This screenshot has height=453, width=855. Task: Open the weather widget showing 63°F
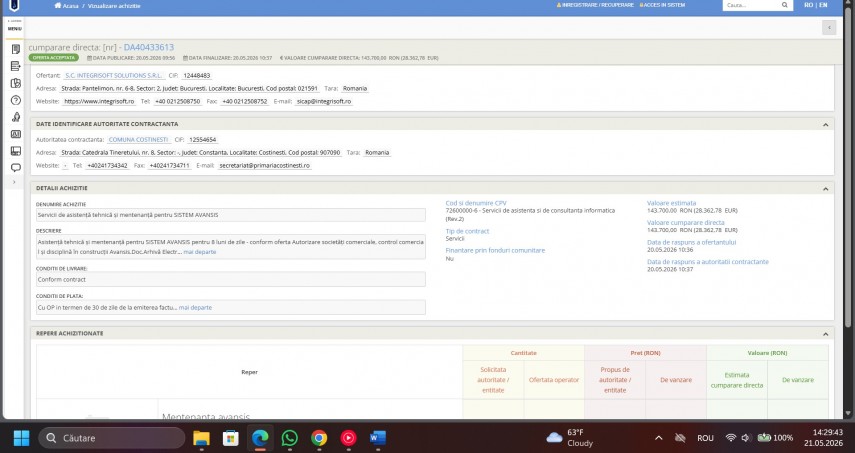click(570, 438)
